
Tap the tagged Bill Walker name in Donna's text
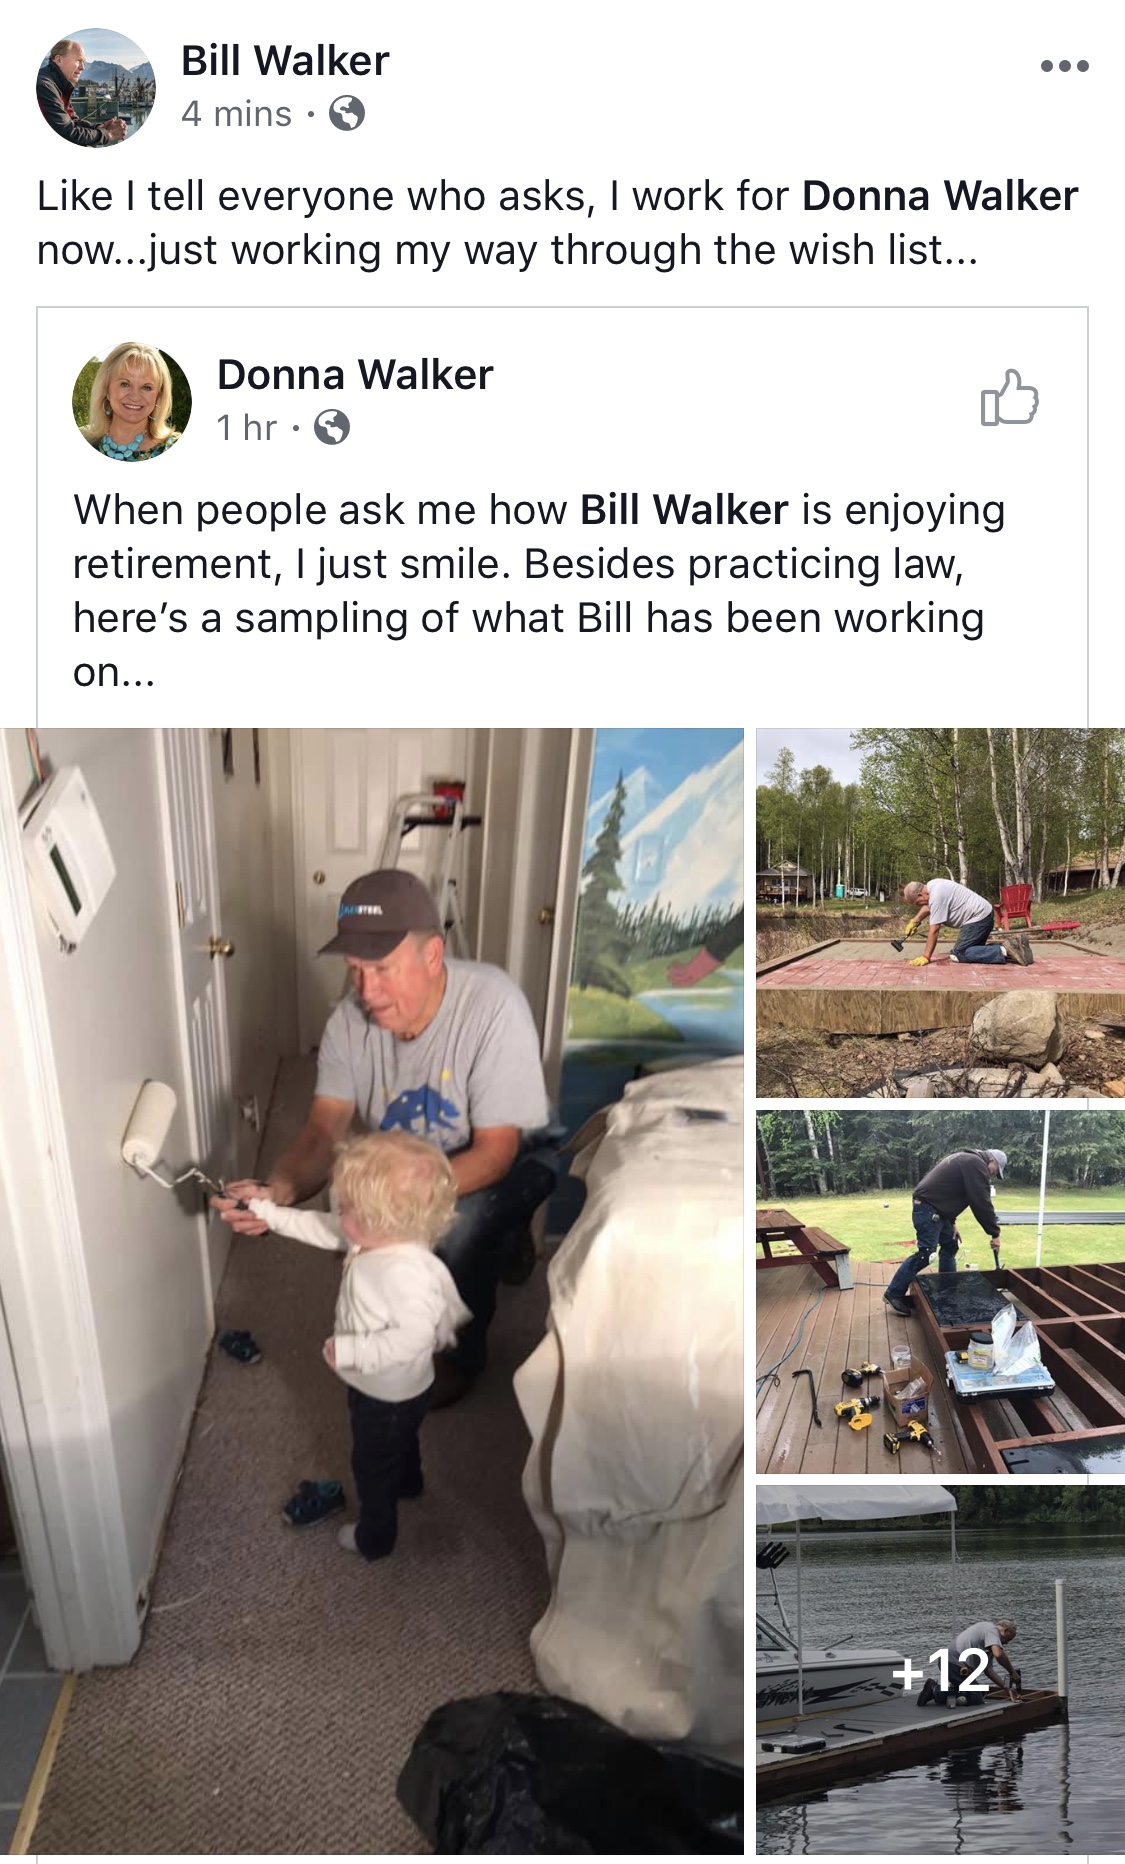[x=684, y=510]
